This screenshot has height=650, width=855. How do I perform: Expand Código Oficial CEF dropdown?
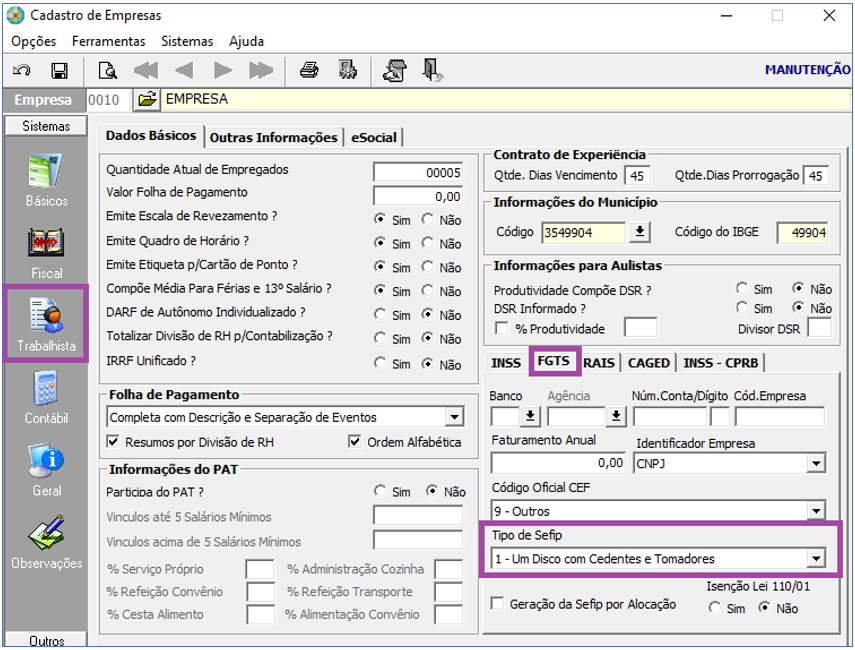tap(816, 511)
